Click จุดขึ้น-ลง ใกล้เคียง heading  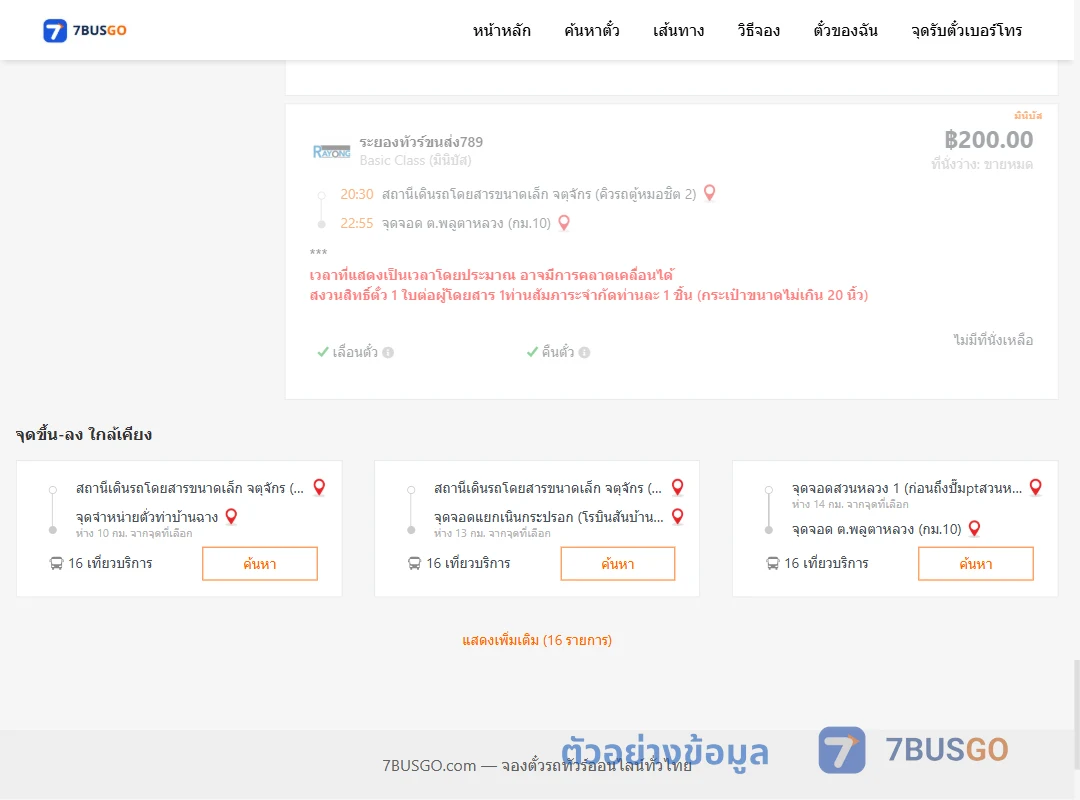[84, 434]
